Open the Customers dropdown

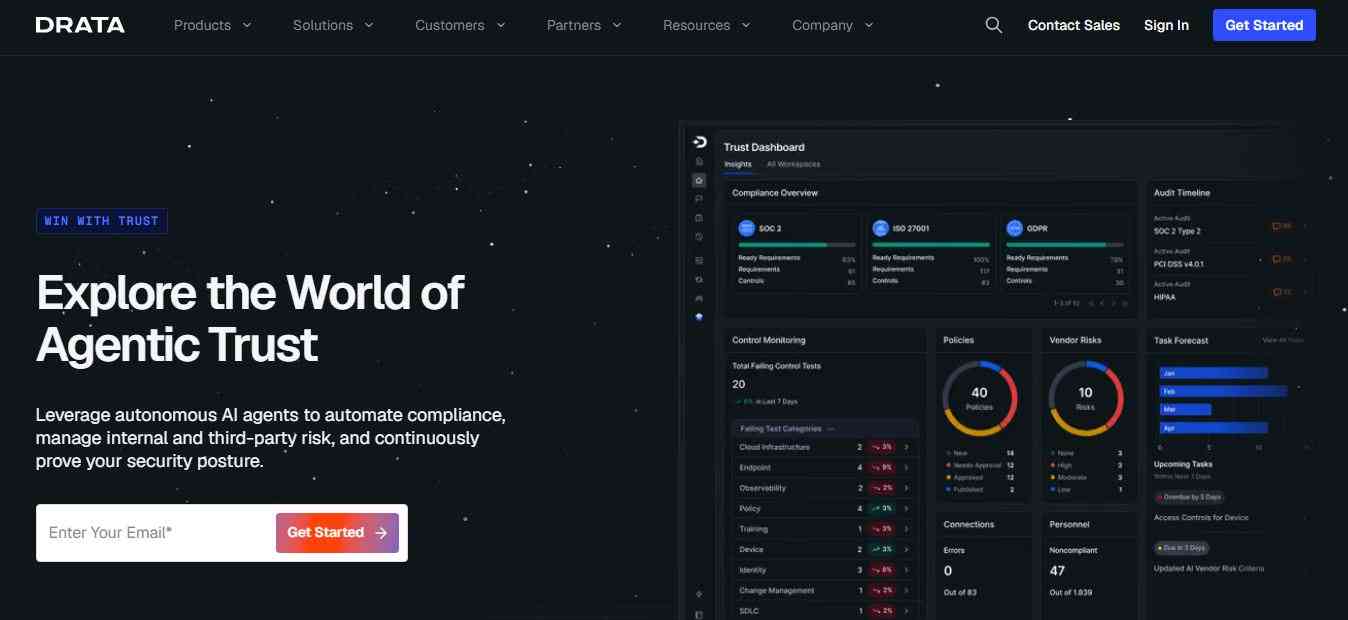[x=460, y=25]
